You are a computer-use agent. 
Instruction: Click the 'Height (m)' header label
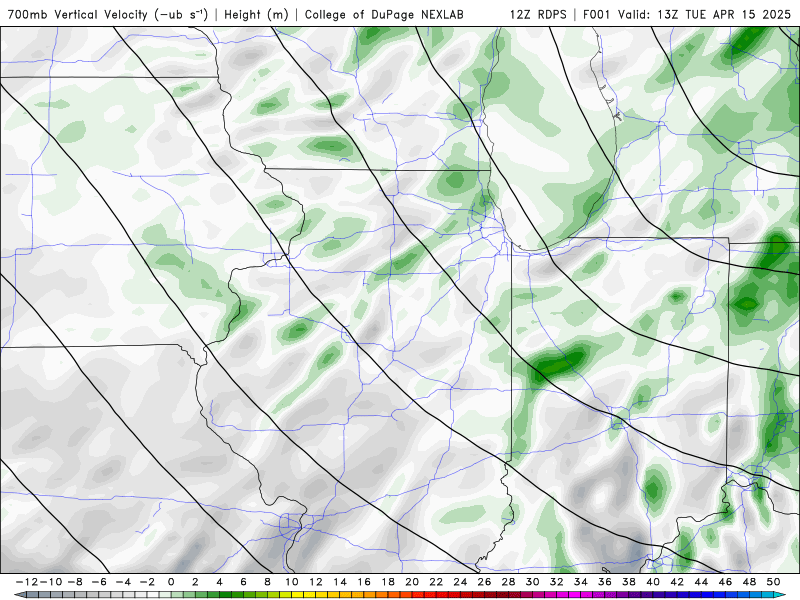point(257,14)
